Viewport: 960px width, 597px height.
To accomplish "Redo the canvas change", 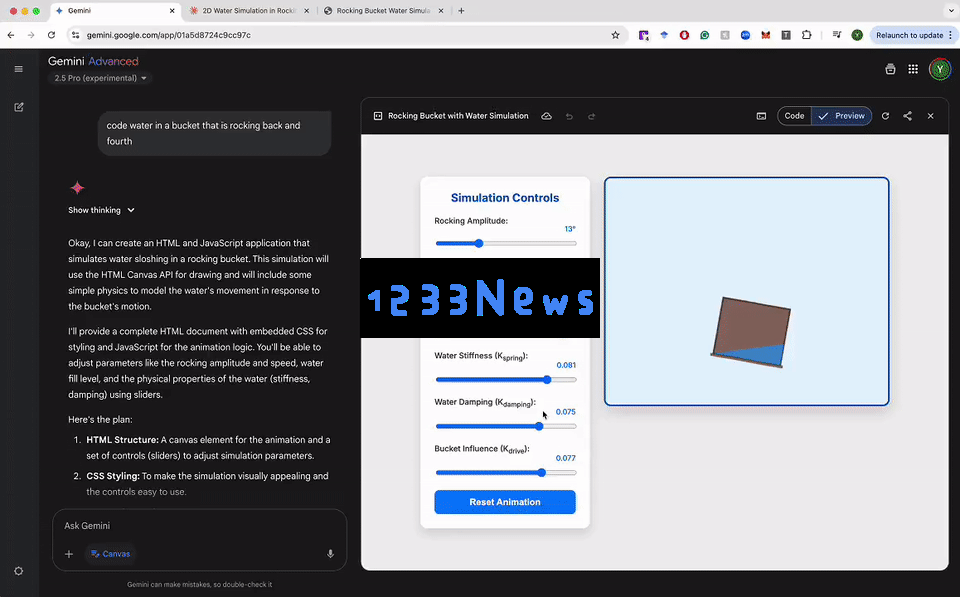I will pos(591,116).
